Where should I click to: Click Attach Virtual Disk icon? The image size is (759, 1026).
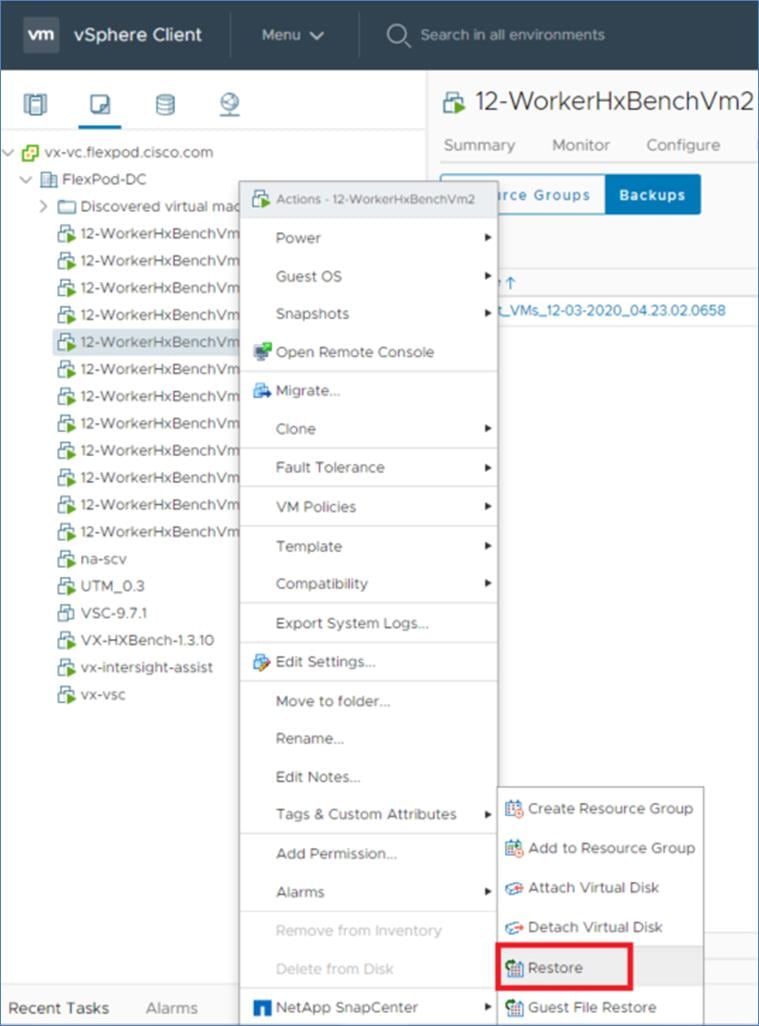tap(514, 888)
